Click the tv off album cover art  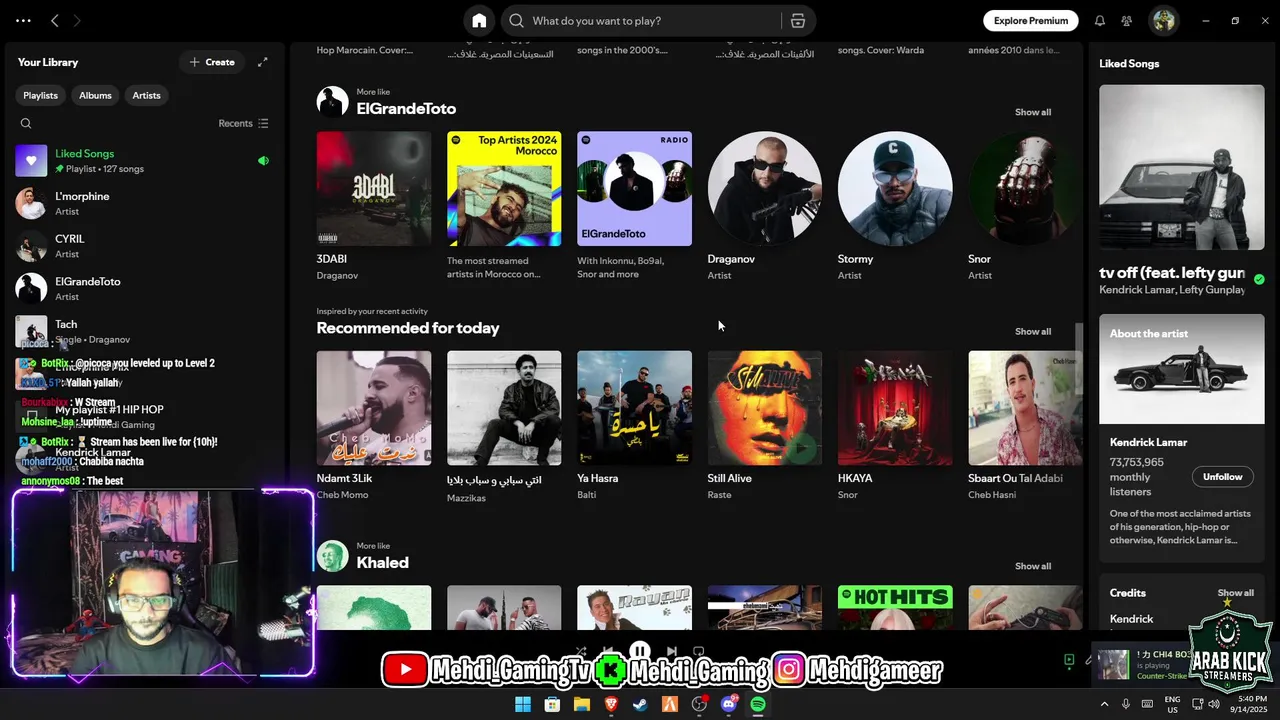[x=1182, y=167]
